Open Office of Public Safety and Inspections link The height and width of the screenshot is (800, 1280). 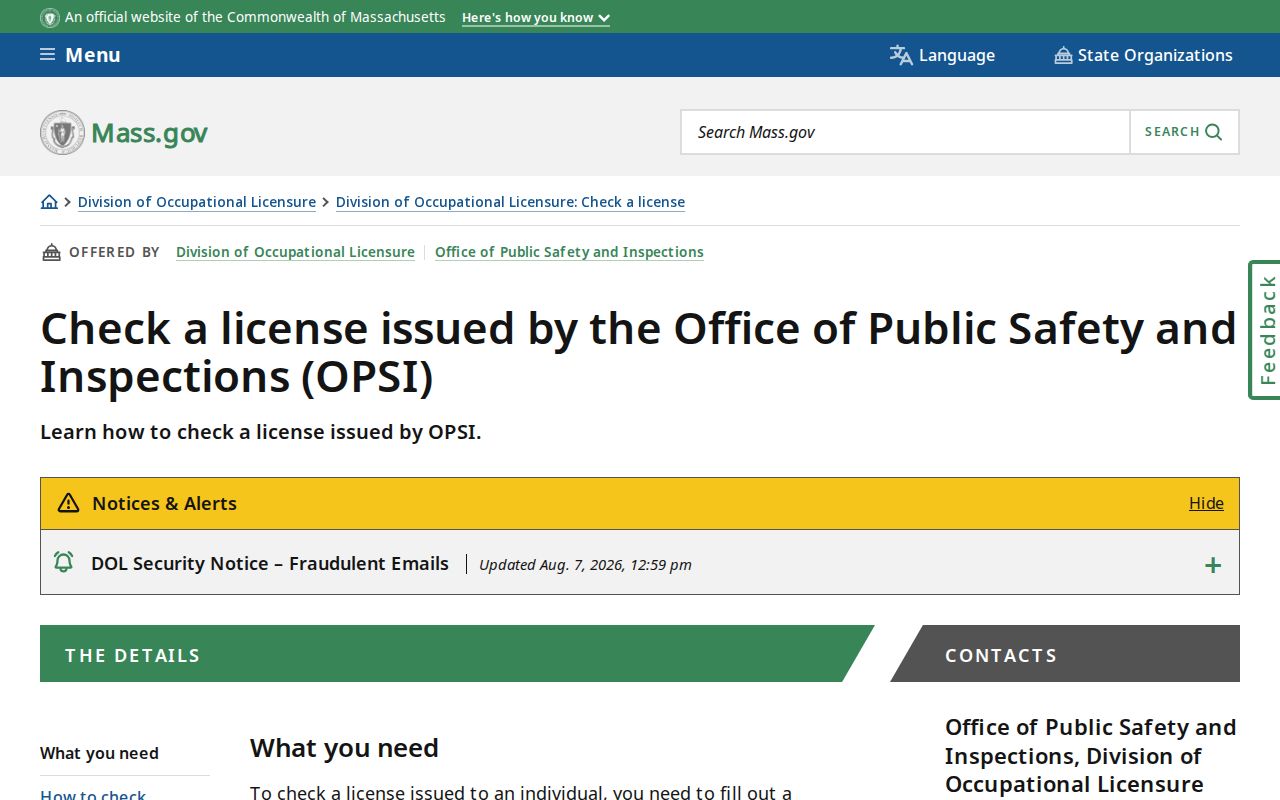coord(569,252)
